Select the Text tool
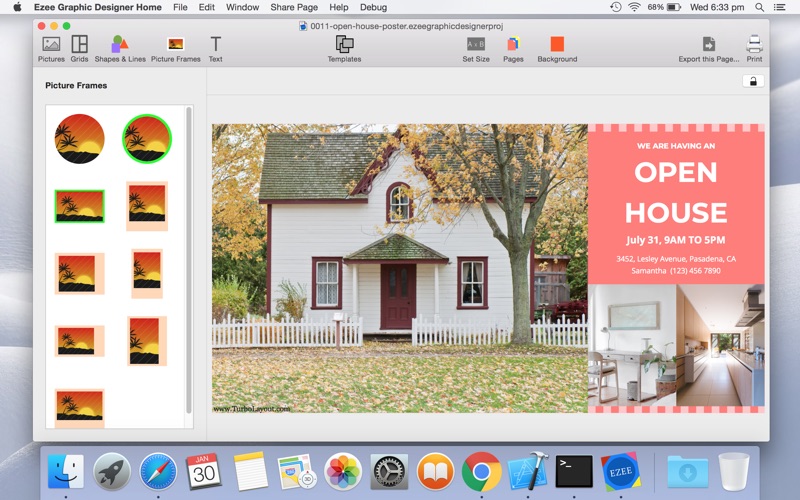 [x=215, y=49]
